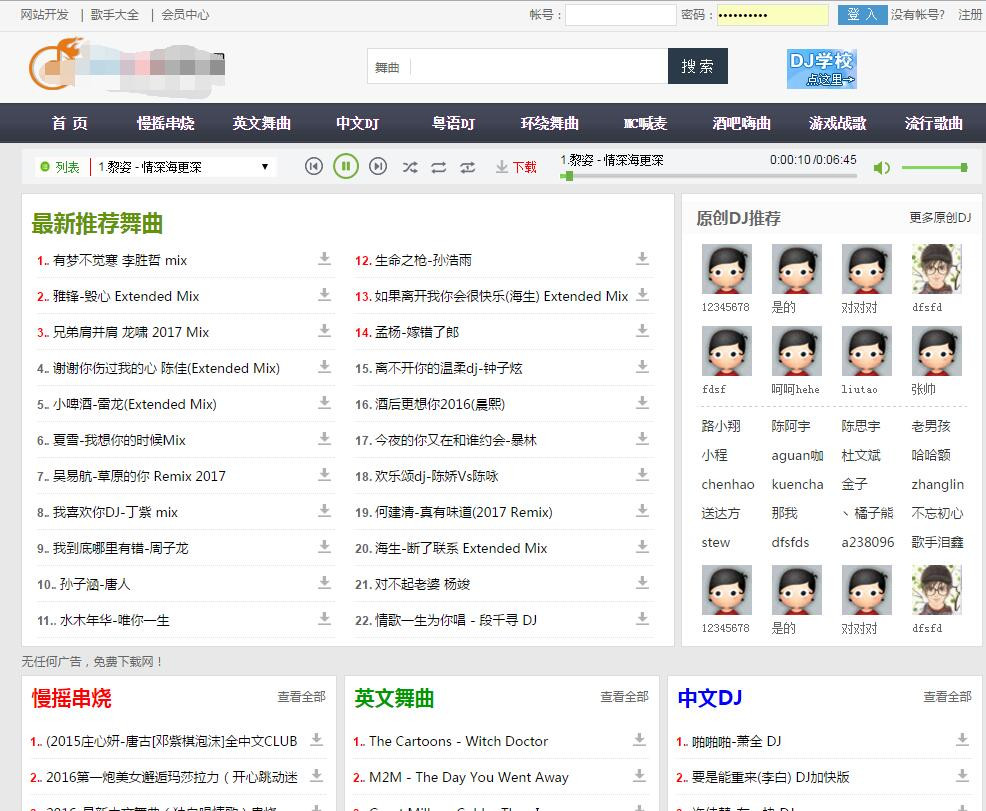Open the 舞曲 search category selector
This screenshot has height=811, width=986.
tap(388, 67)
